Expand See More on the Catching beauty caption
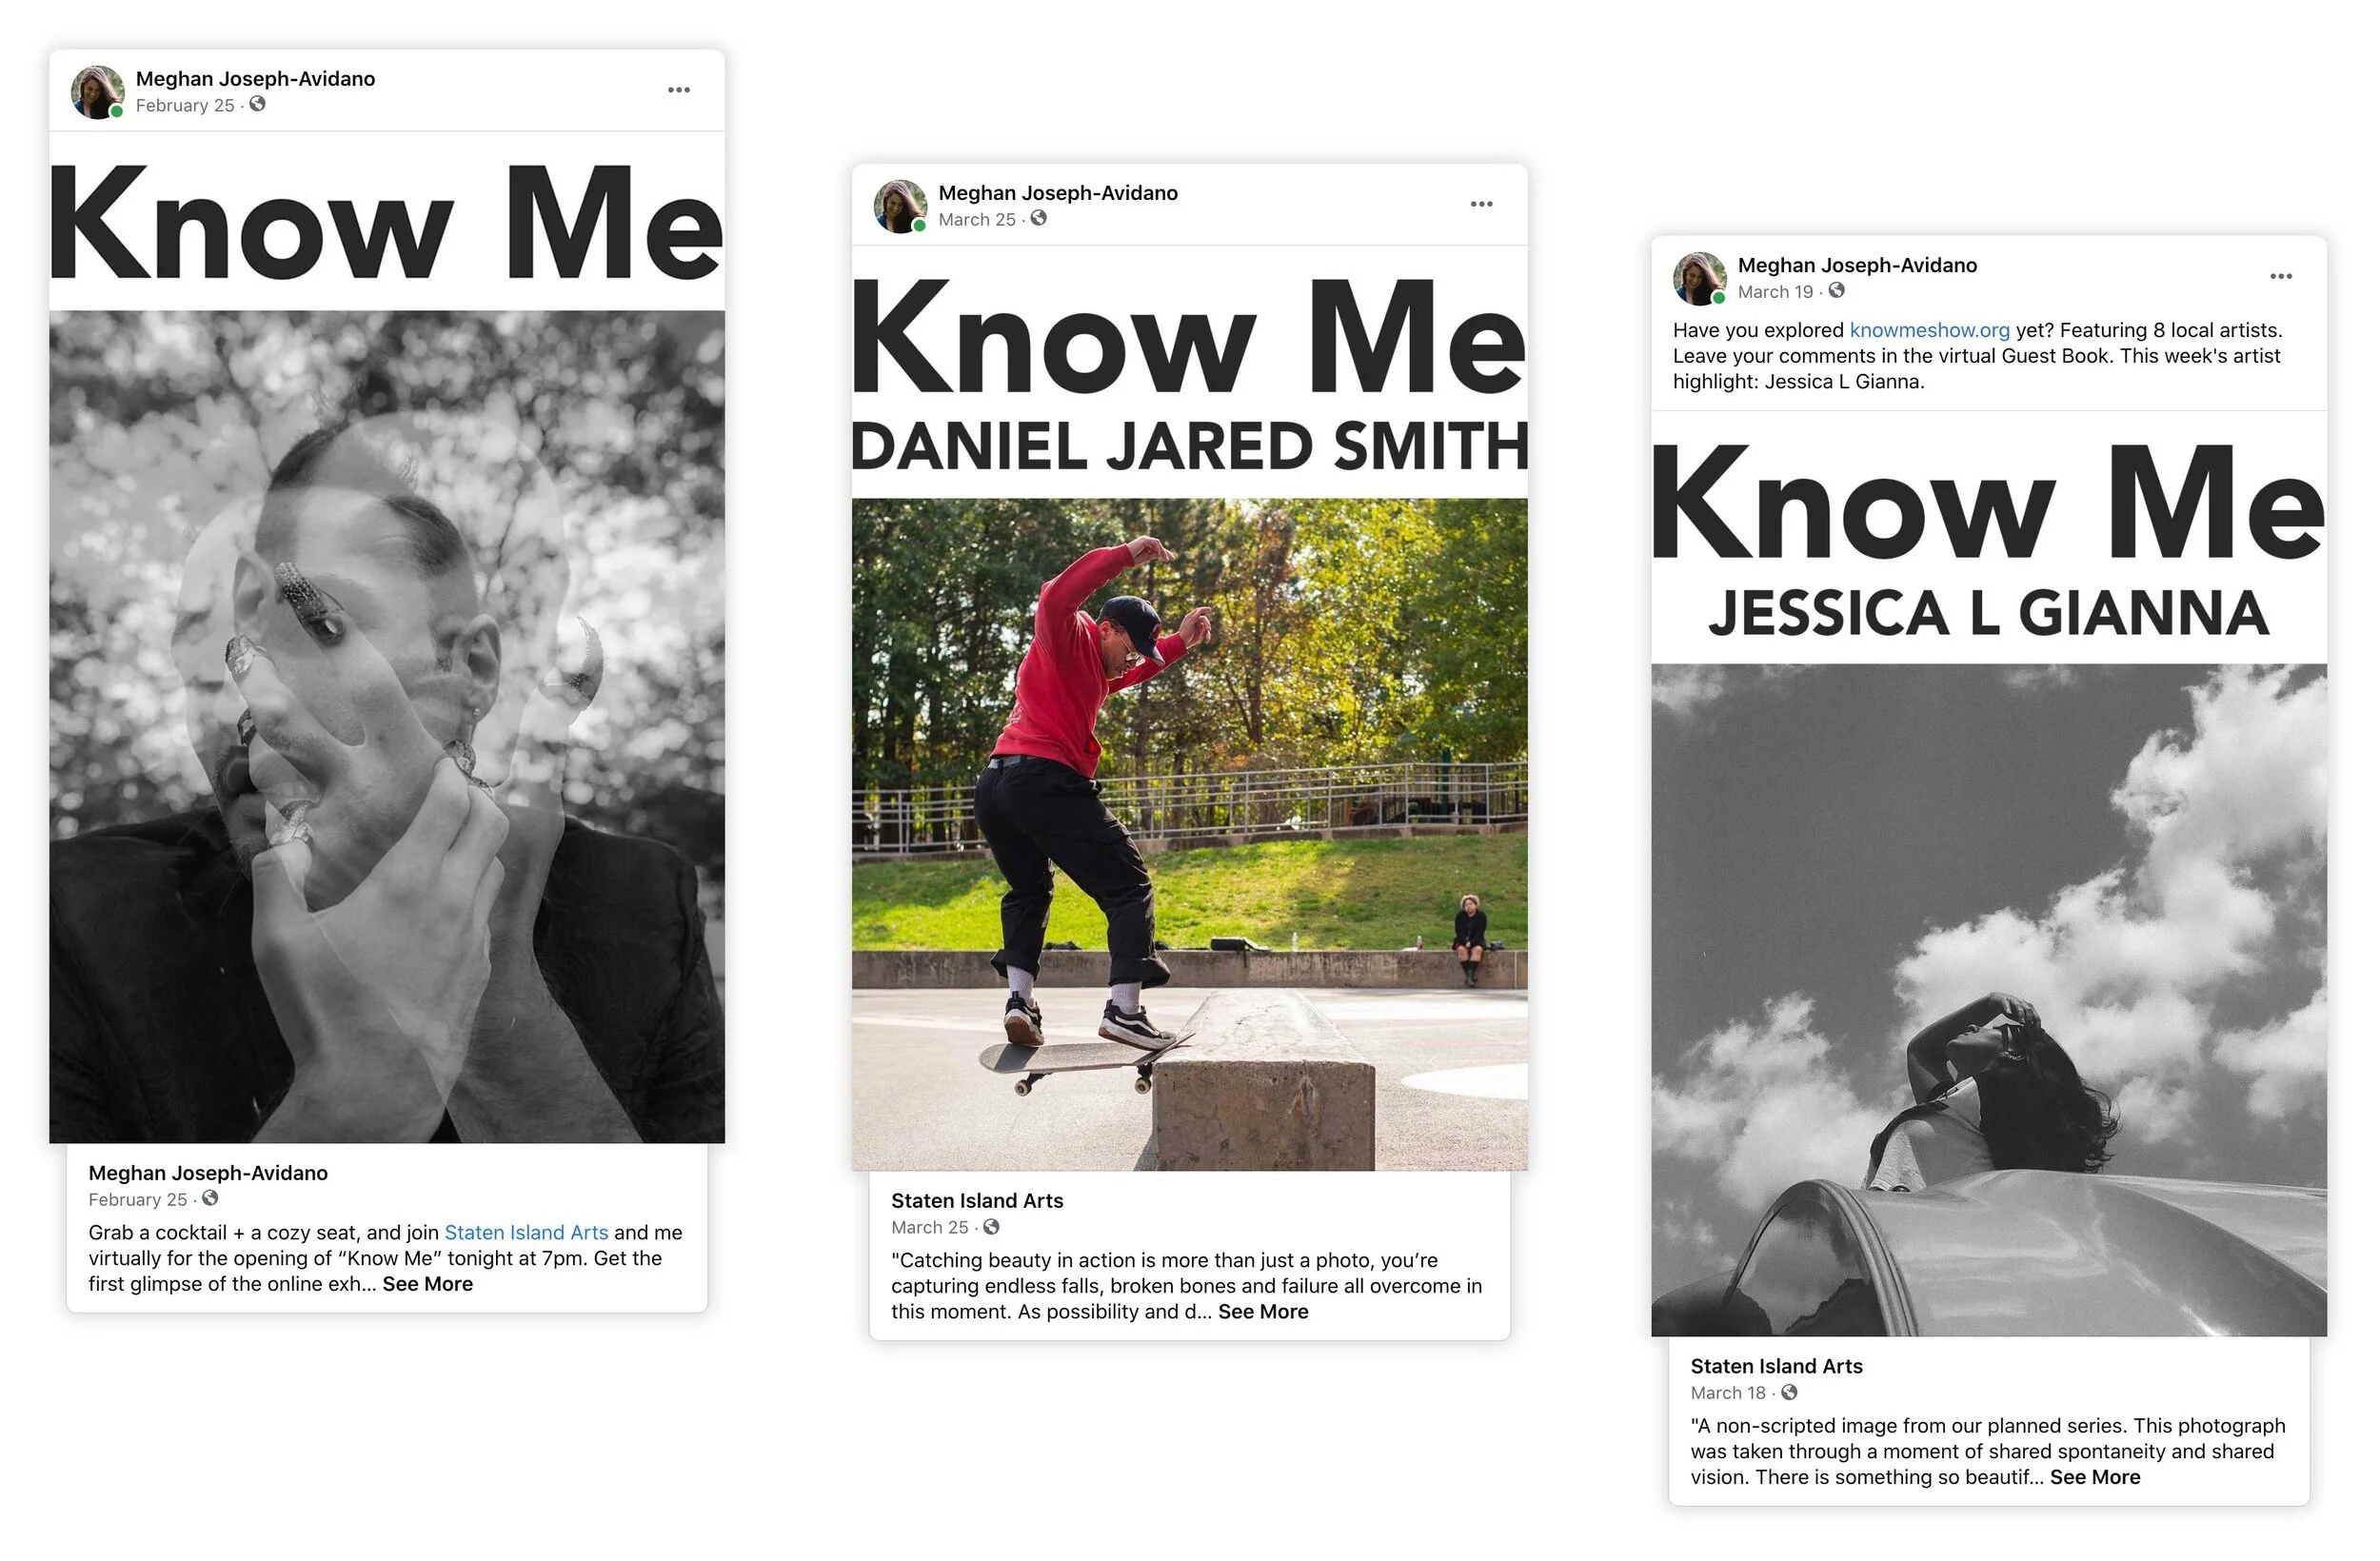Screen dimensions: 2380x1561 click(1263, 1311)
